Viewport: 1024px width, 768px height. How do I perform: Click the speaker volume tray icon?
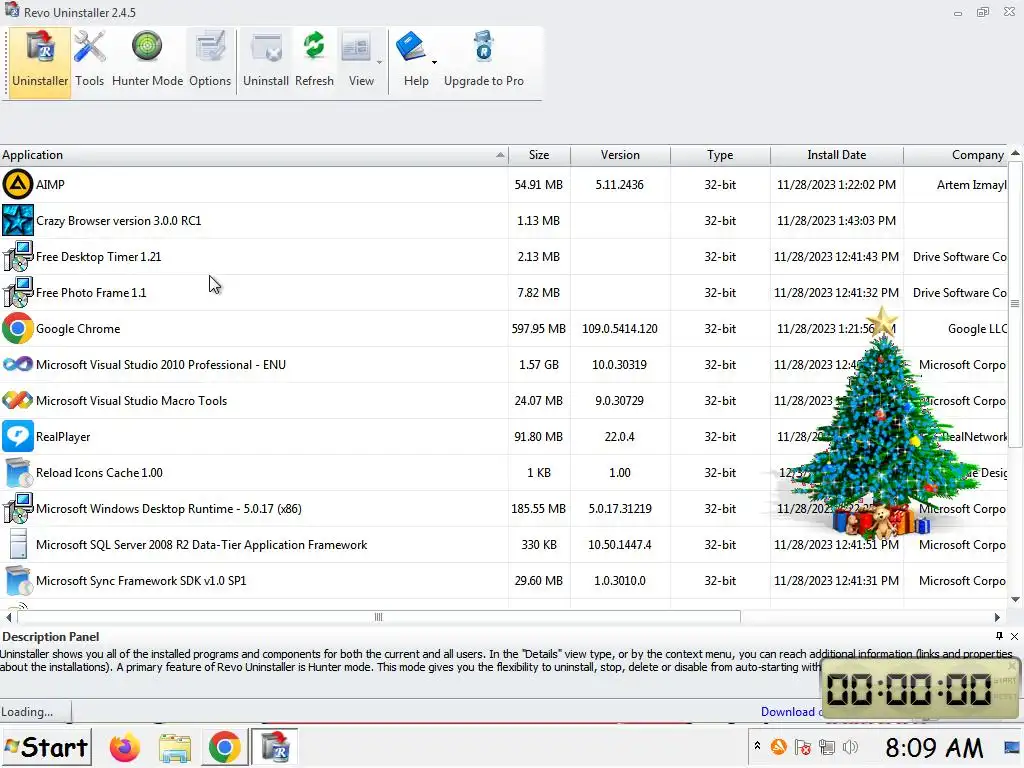coord(850,747)
